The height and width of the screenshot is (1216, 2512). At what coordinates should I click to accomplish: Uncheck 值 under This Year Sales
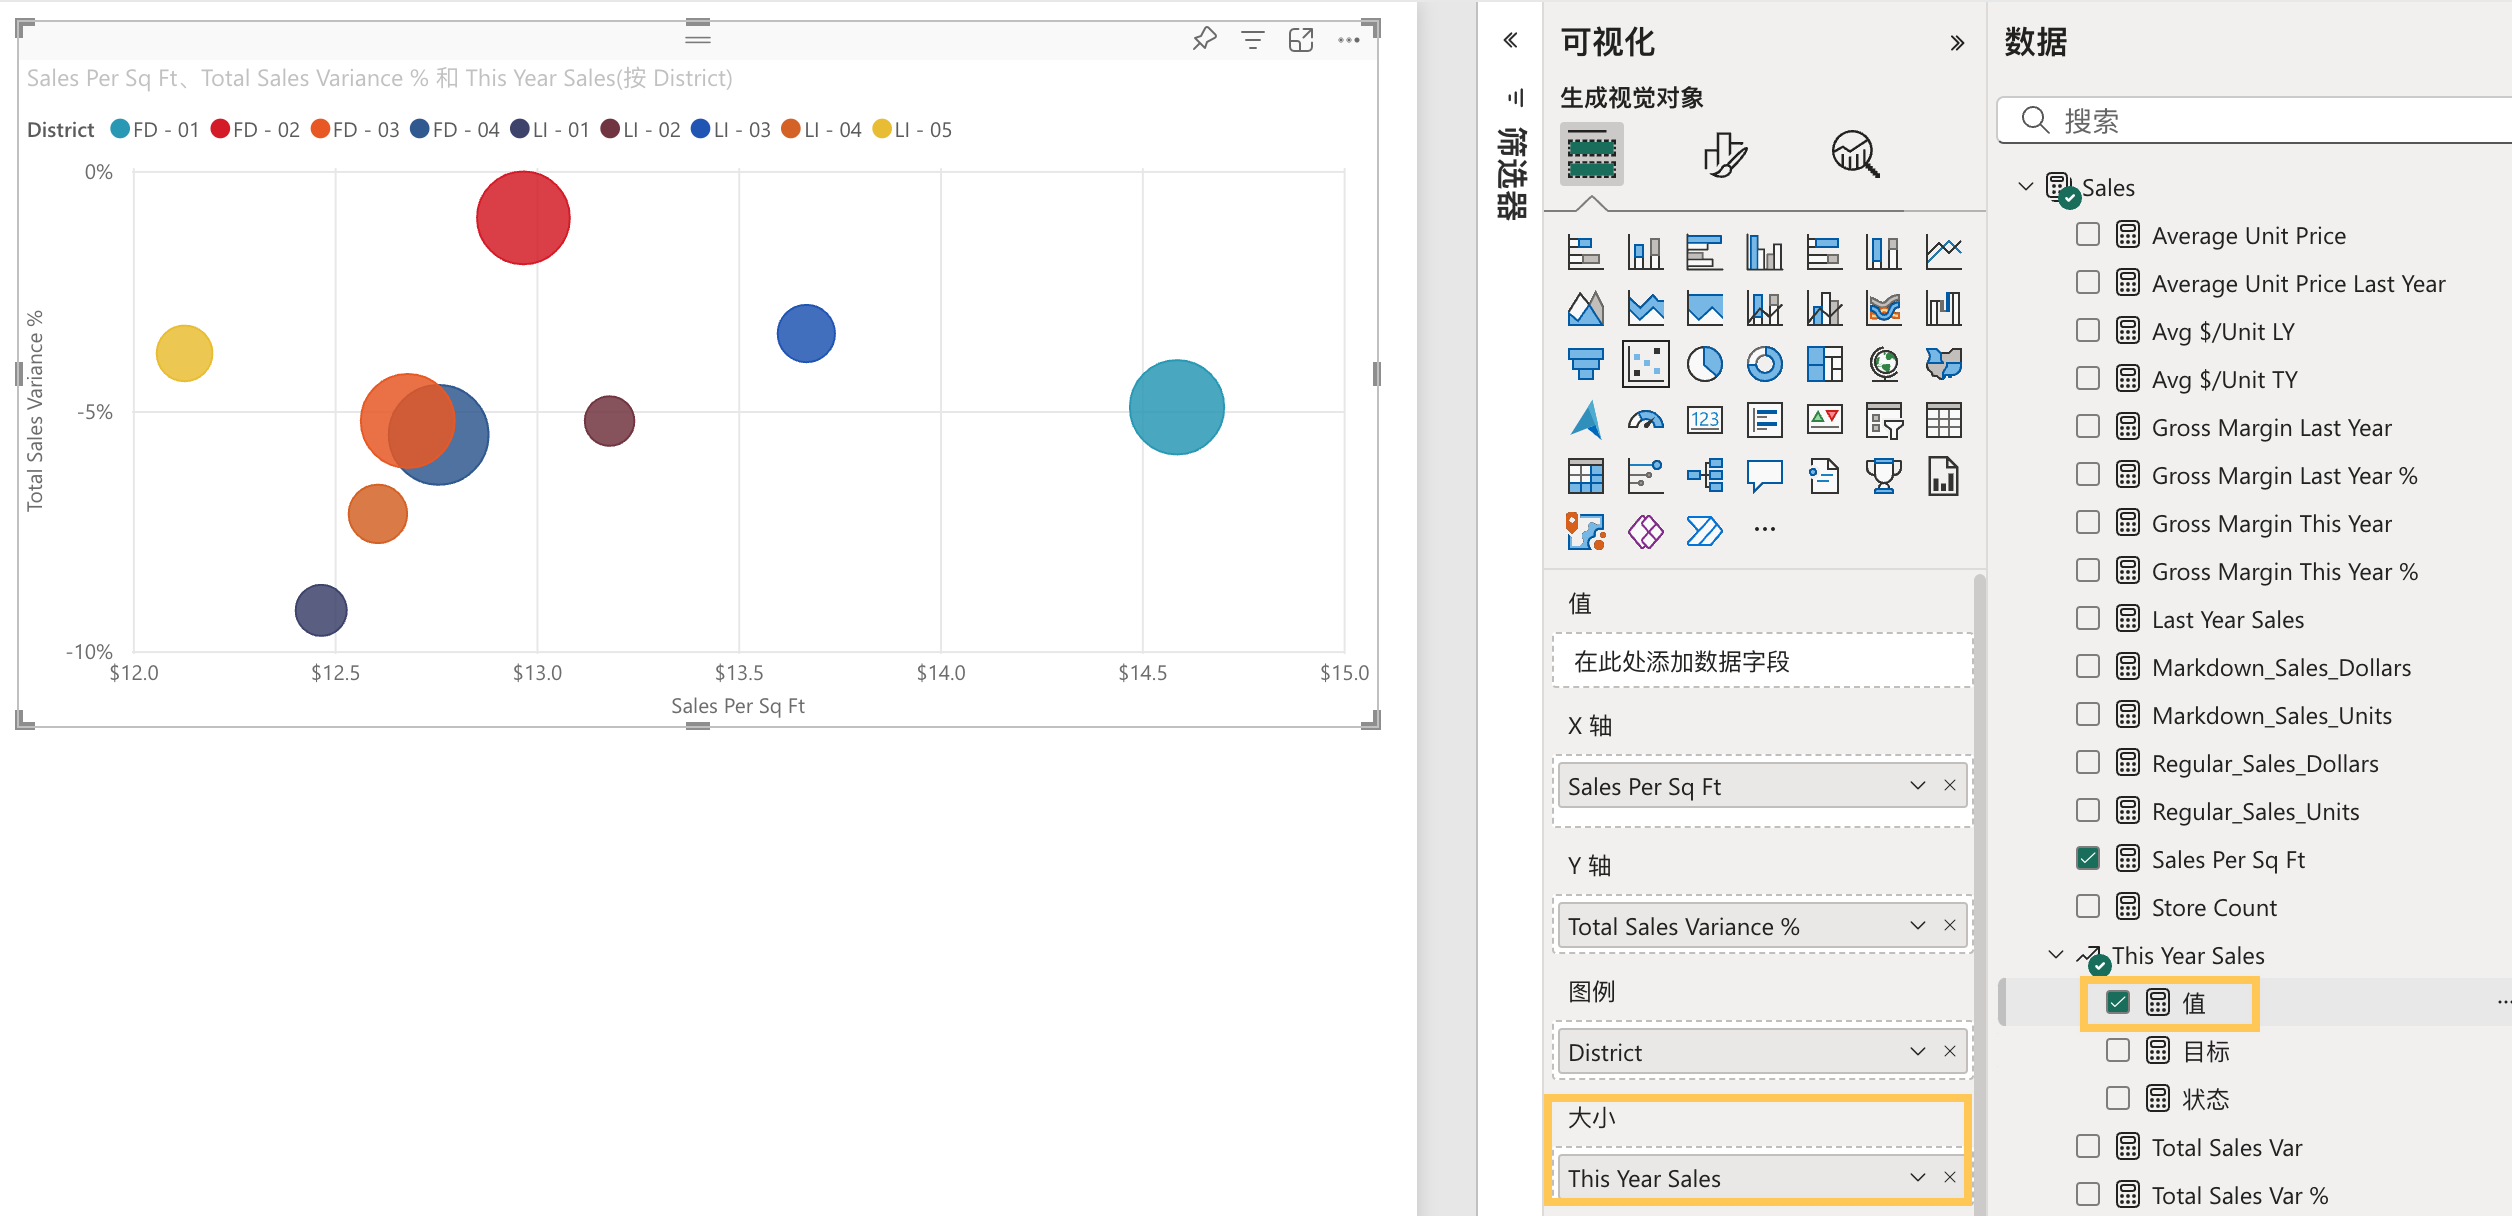tap(2117, 1001)
